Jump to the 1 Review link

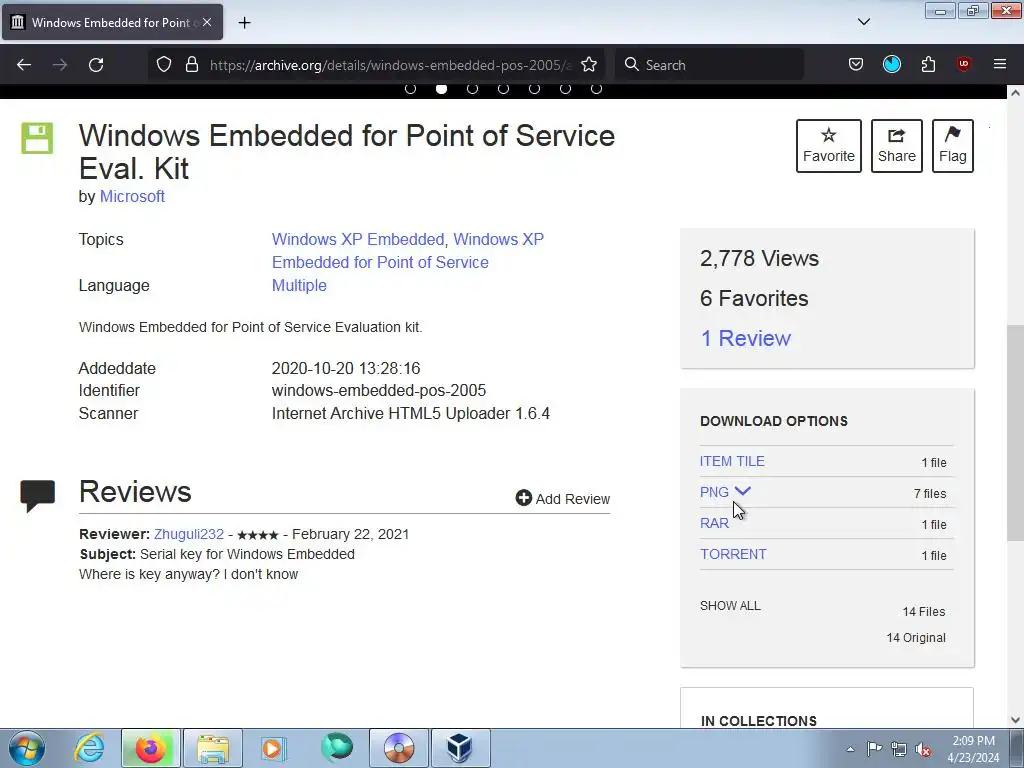pos(746,338)
